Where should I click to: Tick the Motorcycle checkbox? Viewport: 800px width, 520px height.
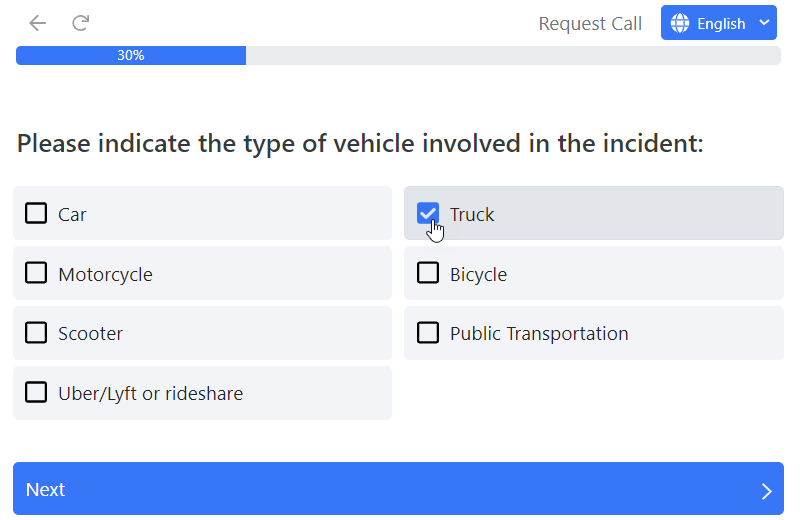click(36, 273)
